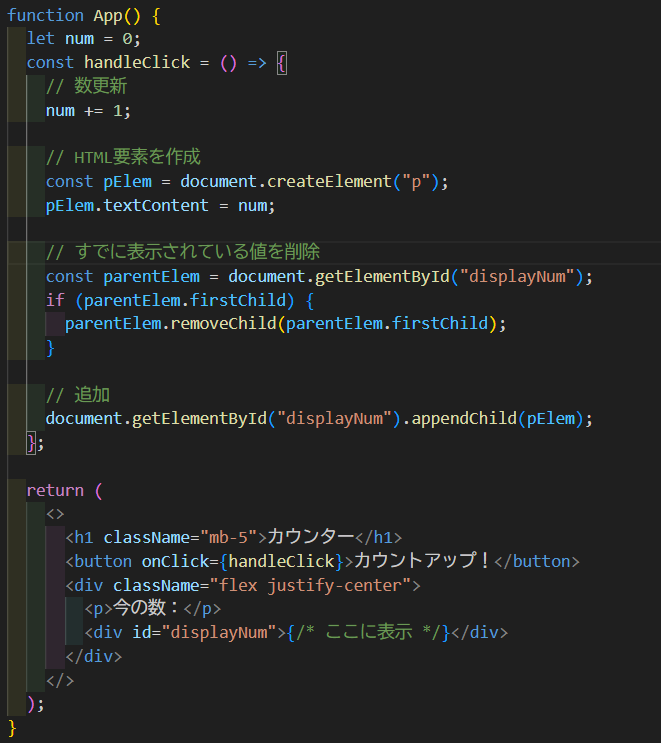Click pElem inside the appendChild argument

pos(551,418)
